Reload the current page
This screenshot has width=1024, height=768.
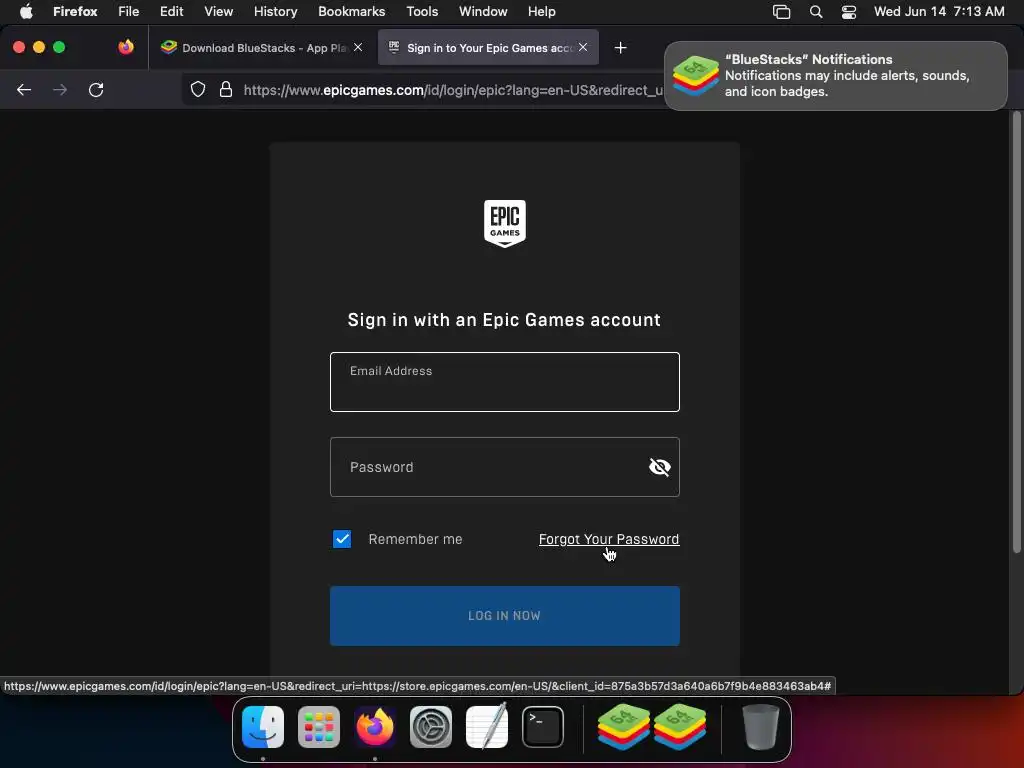coord(96,89)
